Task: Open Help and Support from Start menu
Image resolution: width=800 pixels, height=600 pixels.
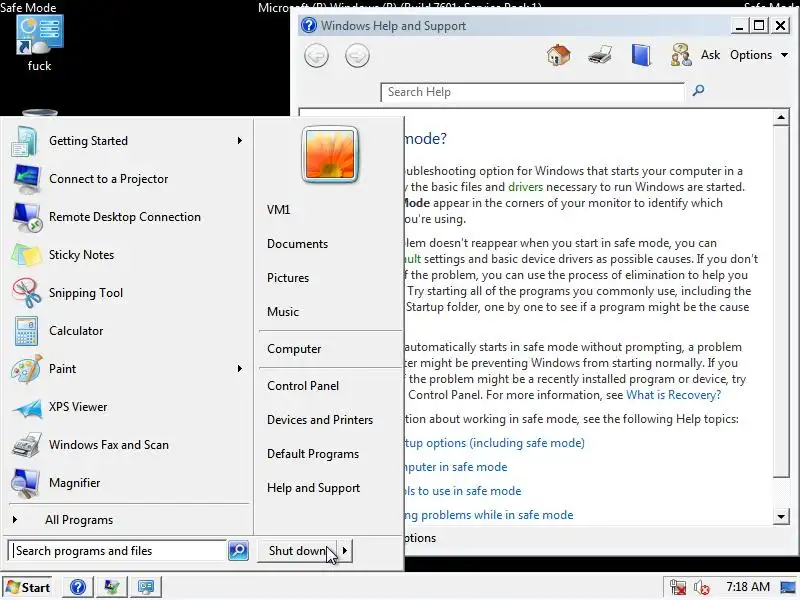Action: 313,488
